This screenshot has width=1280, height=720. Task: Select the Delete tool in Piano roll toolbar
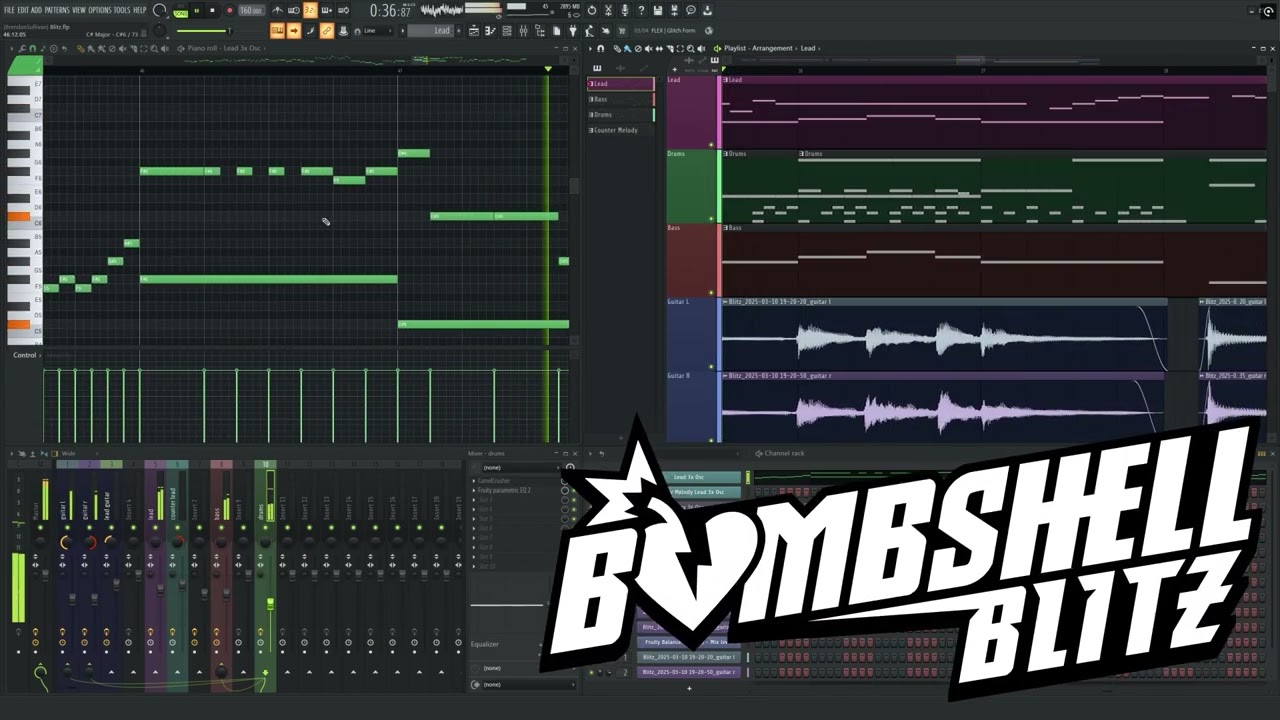[x=112, y=48]
